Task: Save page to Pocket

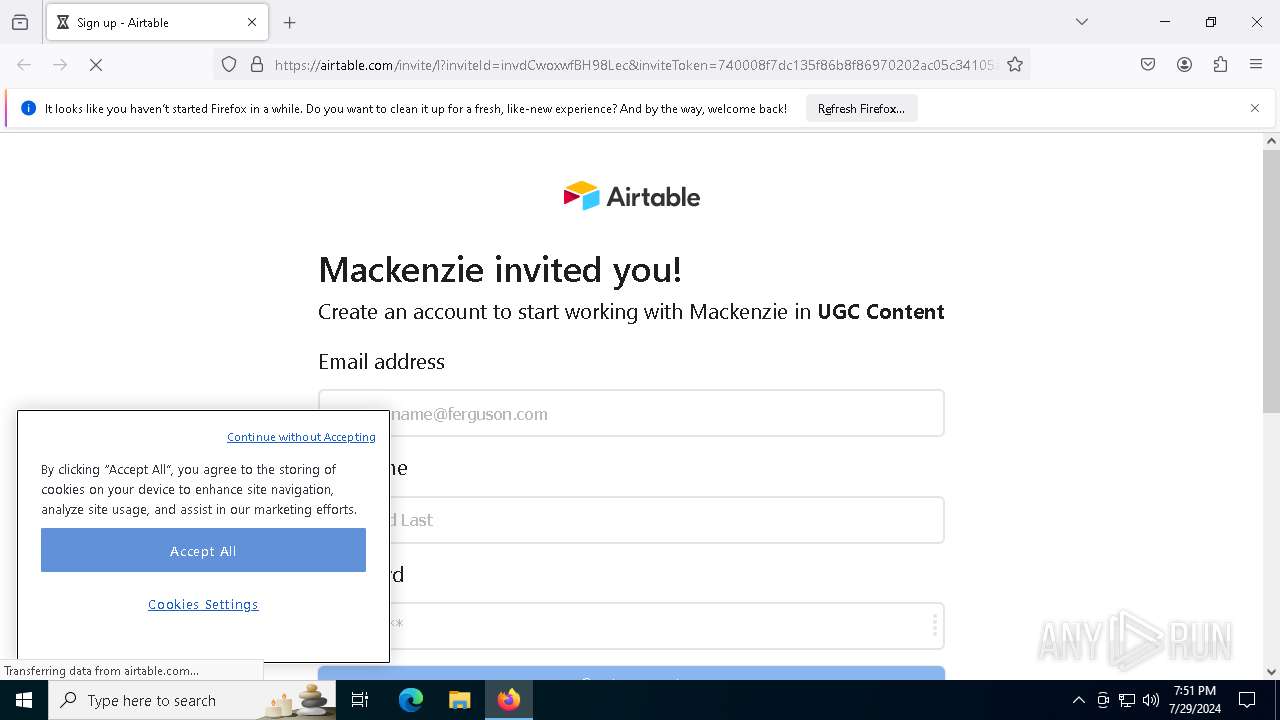Action: tap(1148, 65)
